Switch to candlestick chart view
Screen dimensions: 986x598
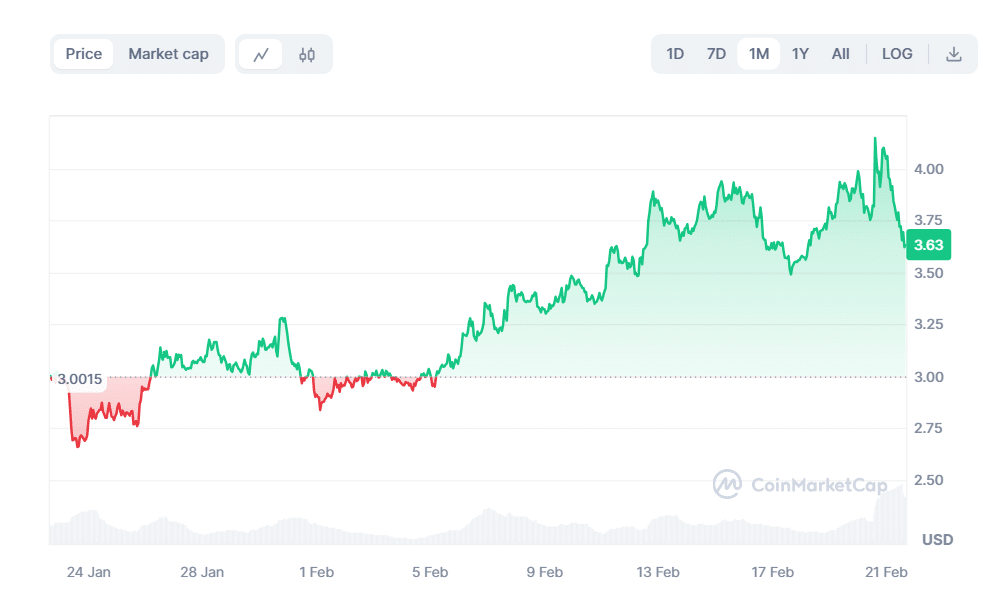(306, 54)
